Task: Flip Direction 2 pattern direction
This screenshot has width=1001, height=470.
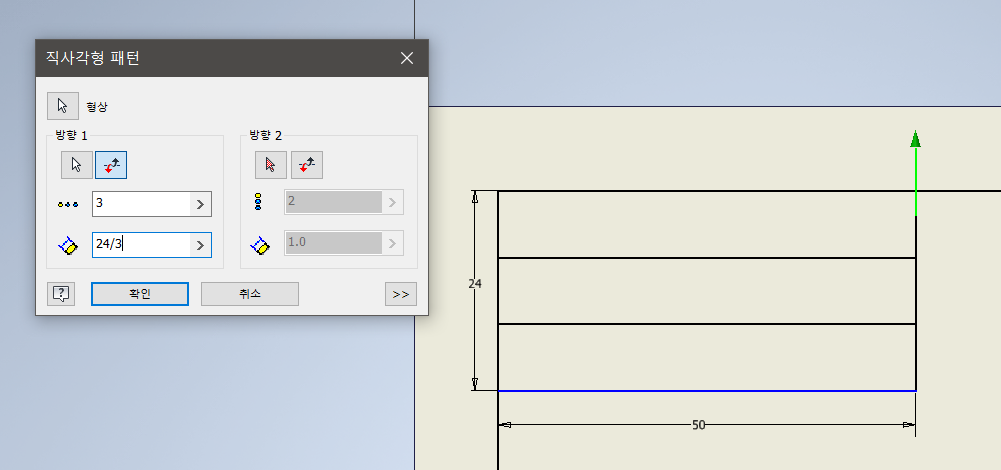Action: click(x=306, y=165)
